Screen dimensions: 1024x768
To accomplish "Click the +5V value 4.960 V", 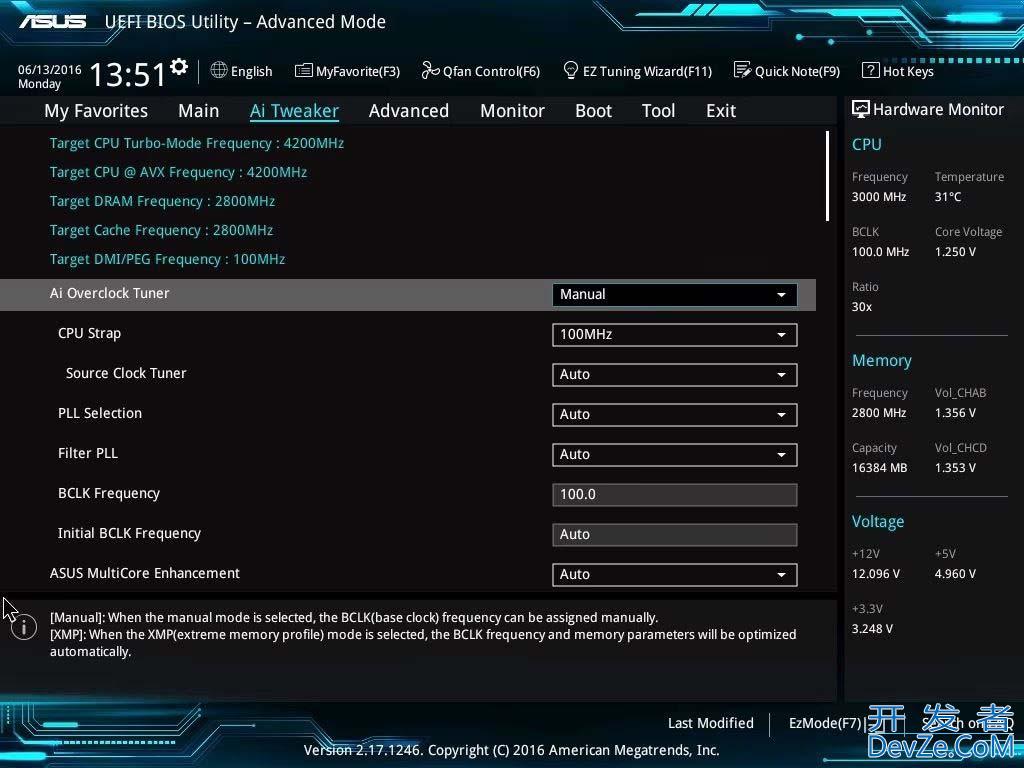I will point(955,573).
